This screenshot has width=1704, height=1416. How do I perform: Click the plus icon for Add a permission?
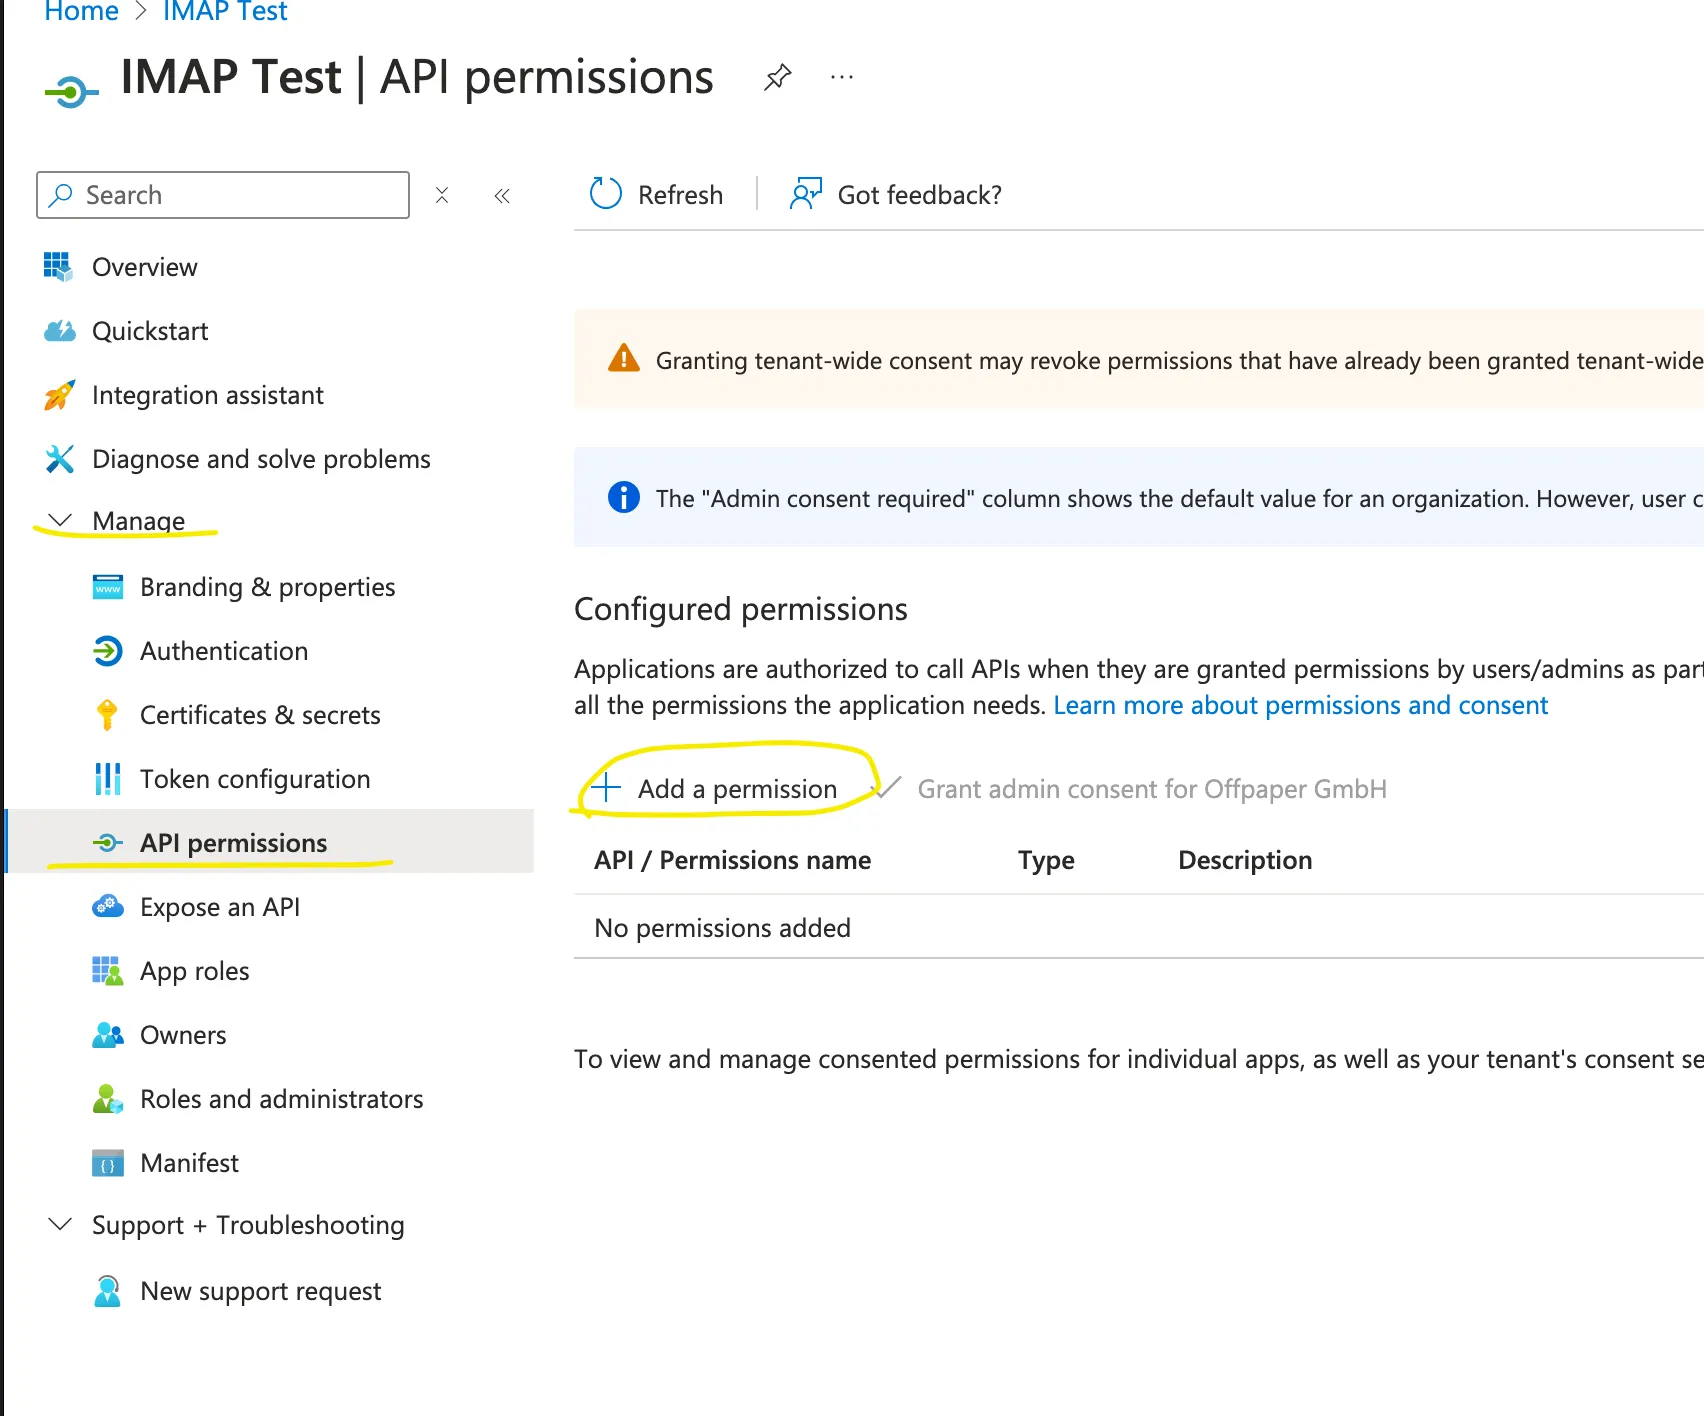tap(606, 788)
